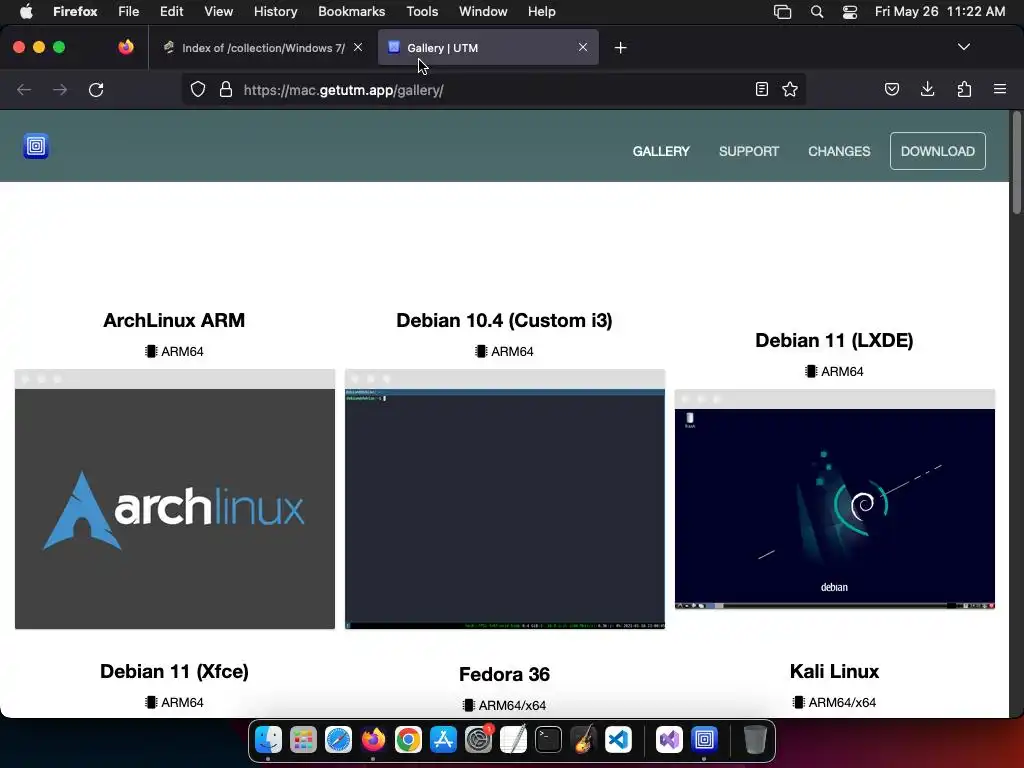Click the Debian 10.4 i3 terminal thumbnail

(x=505, y=499)
